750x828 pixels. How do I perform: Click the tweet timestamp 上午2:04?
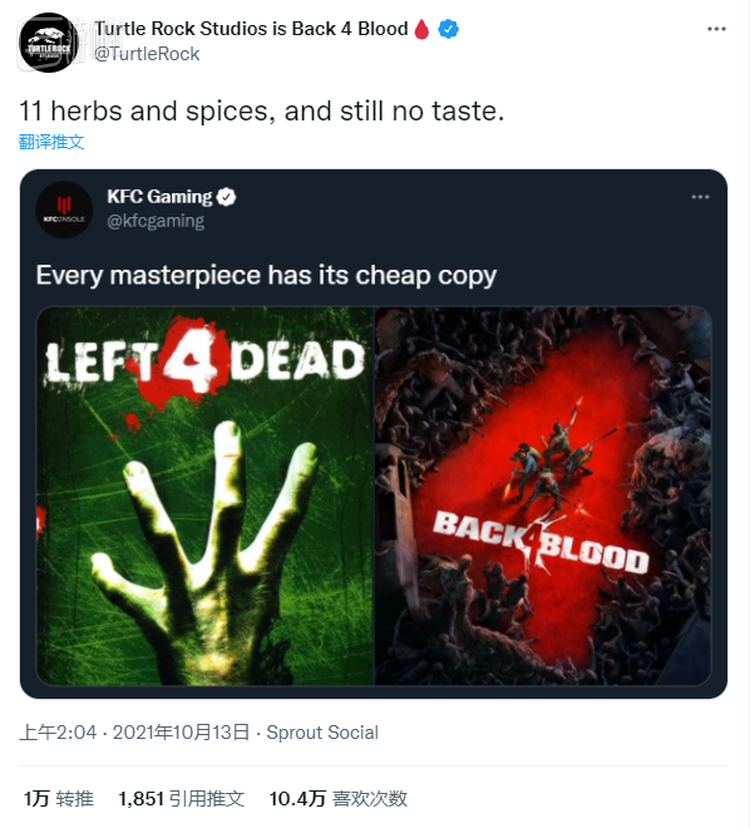(58, 732)
